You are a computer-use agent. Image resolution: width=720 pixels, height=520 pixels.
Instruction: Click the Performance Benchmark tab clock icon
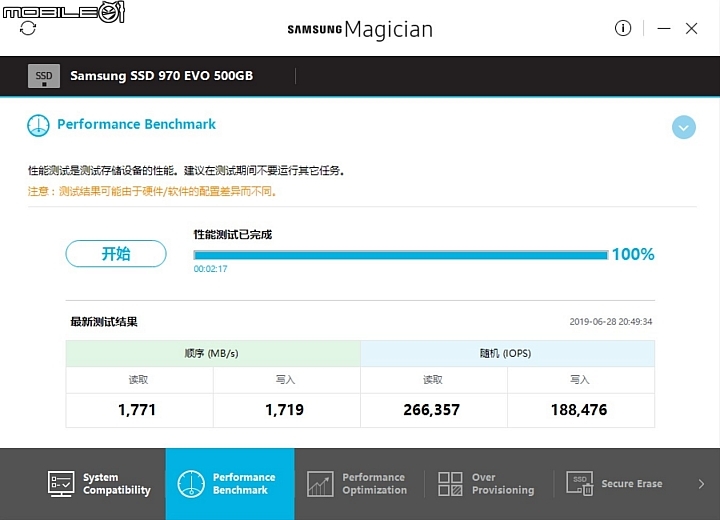pos(191,484)
